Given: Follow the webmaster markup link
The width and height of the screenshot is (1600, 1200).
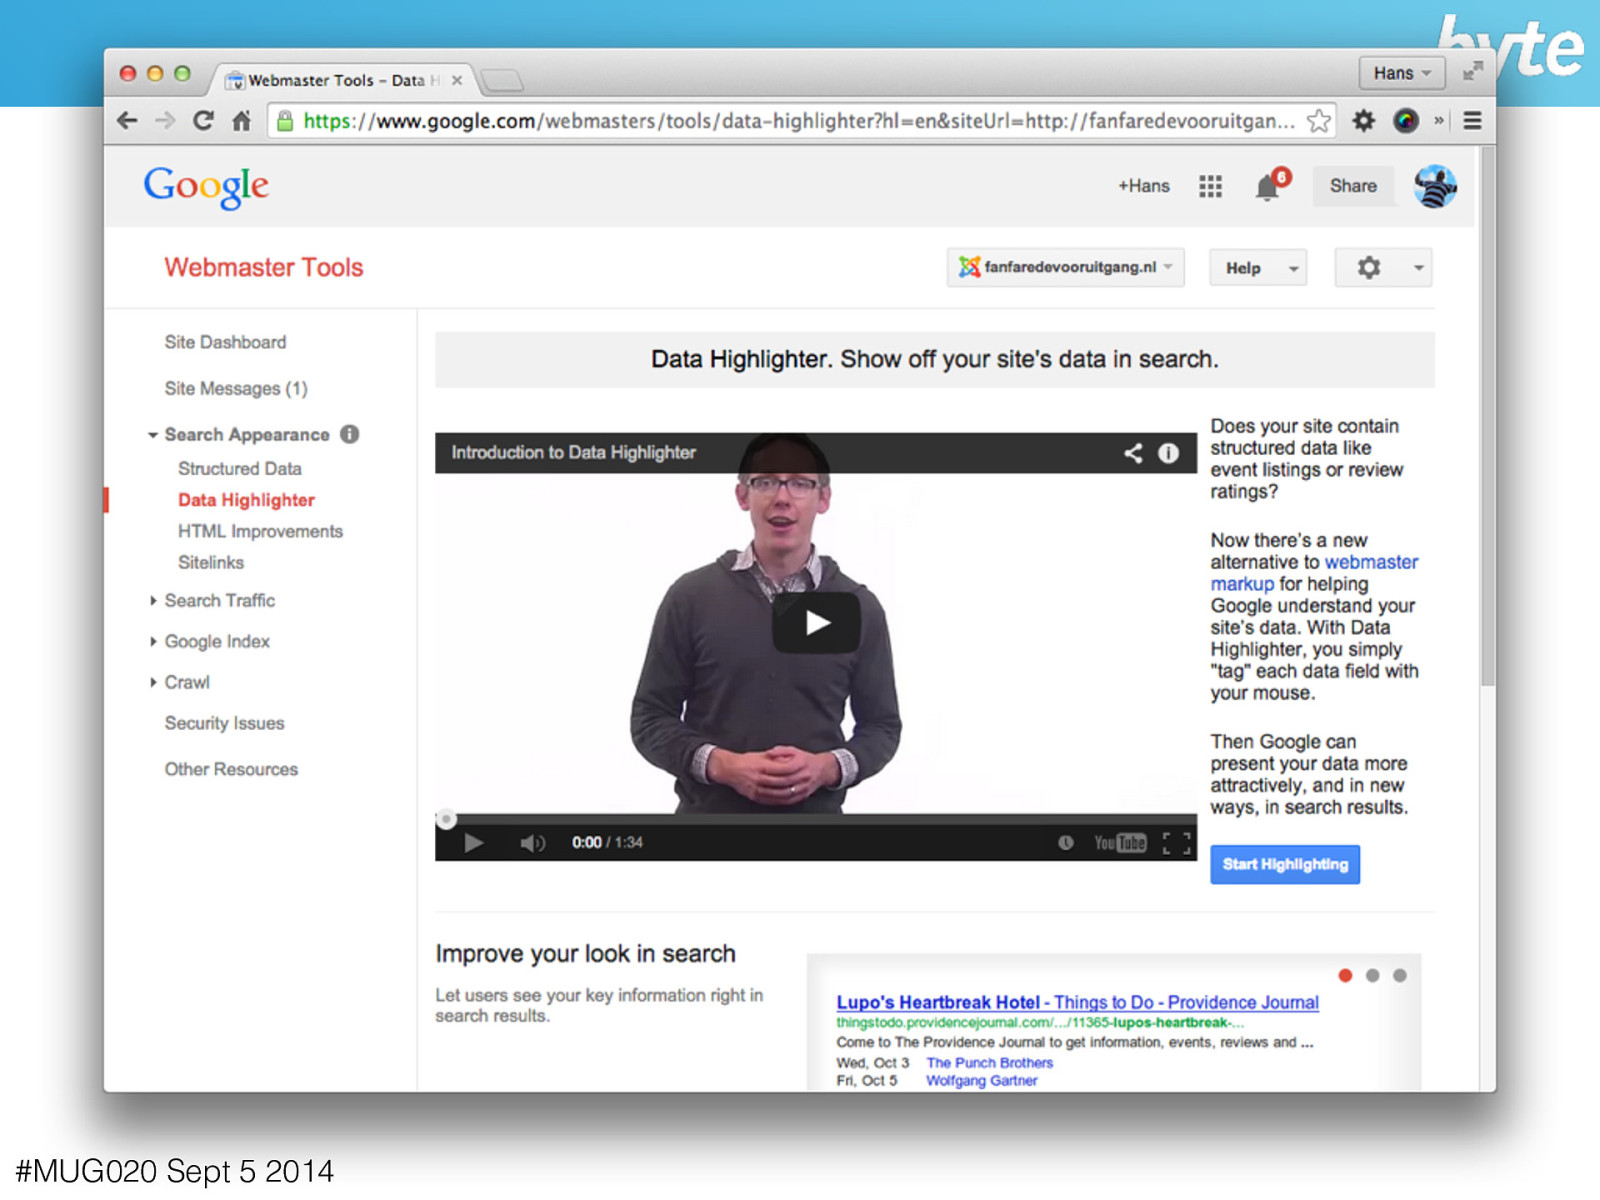Looking at the screenshot, I should click(1314, 573).
